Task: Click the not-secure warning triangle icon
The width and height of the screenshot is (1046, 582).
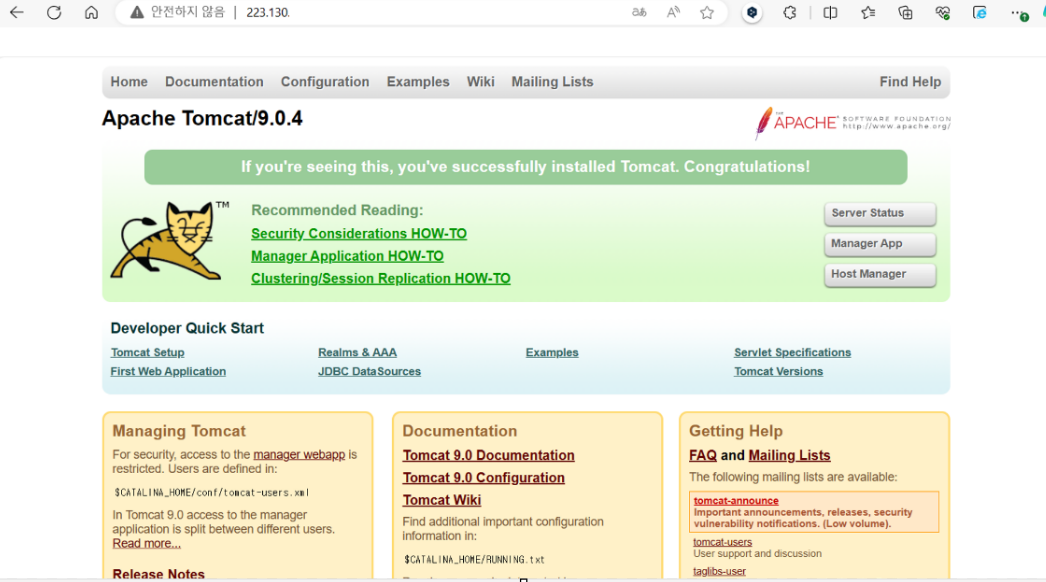Action: 137,12
